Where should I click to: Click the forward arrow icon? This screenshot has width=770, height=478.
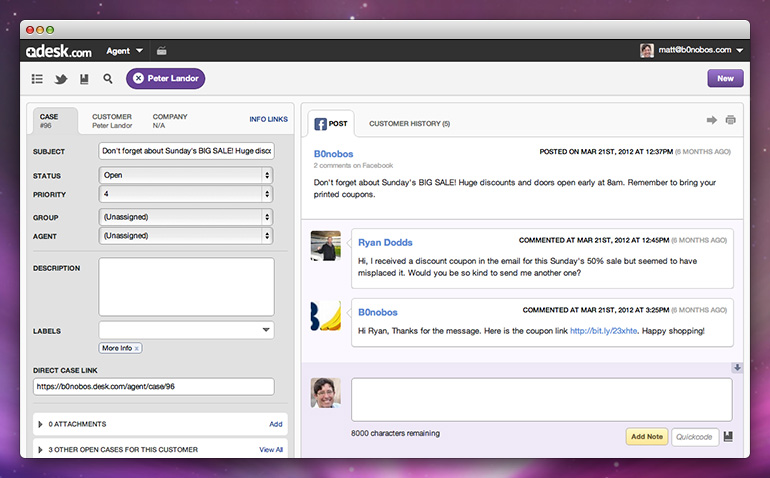click(712, 120)
